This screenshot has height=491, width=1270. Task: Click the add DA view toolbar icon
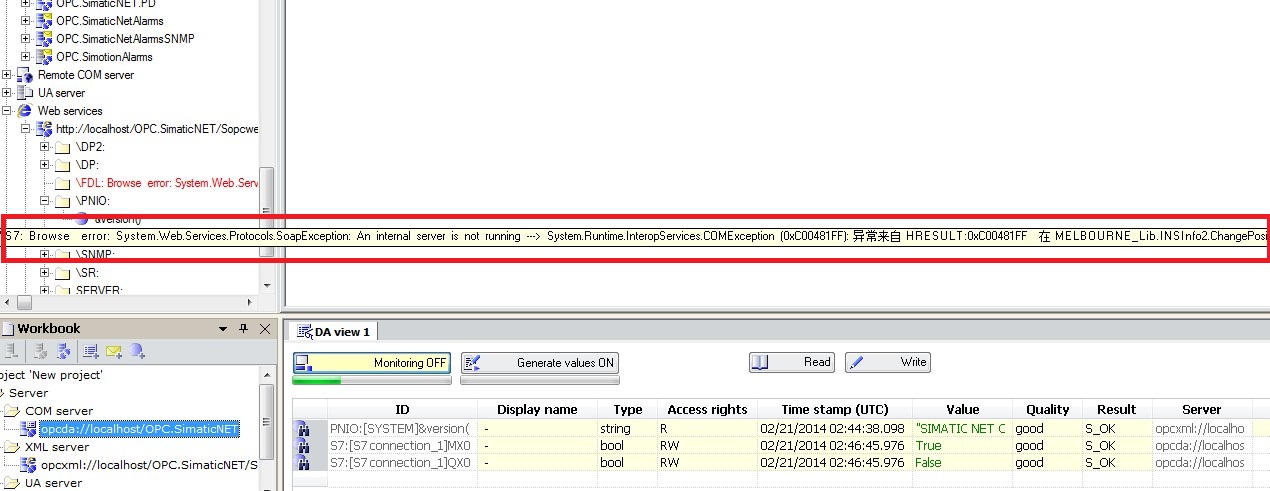point(91,351)
